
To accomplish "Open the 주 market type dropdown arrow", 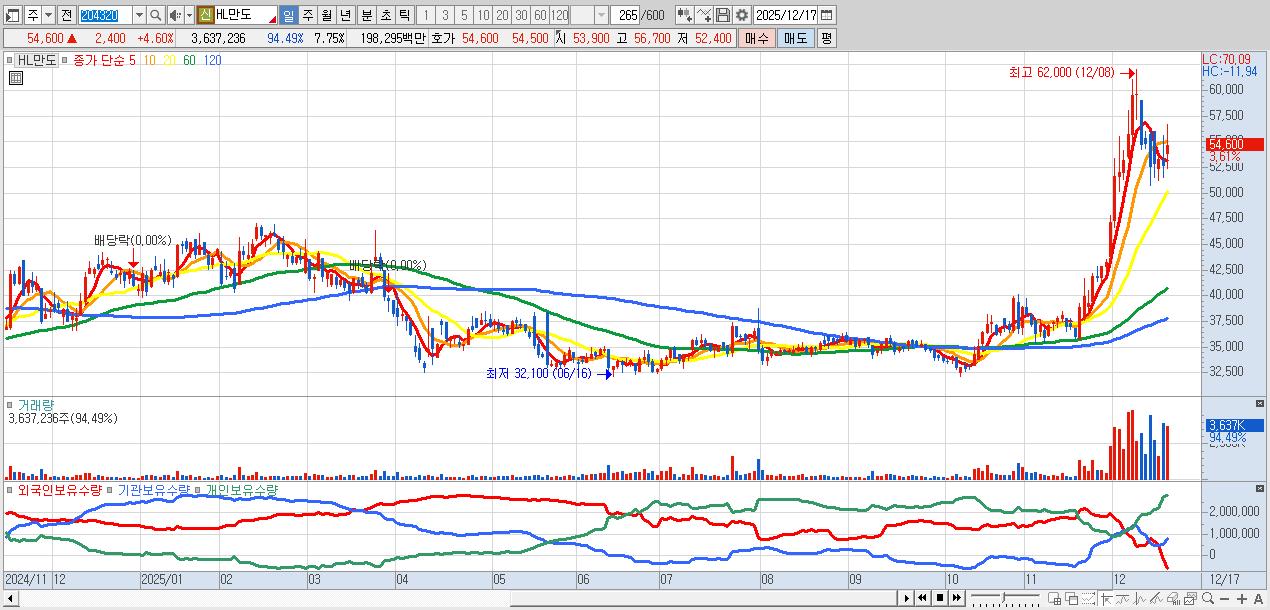I will pyautogui.click(x=48, y=15).
